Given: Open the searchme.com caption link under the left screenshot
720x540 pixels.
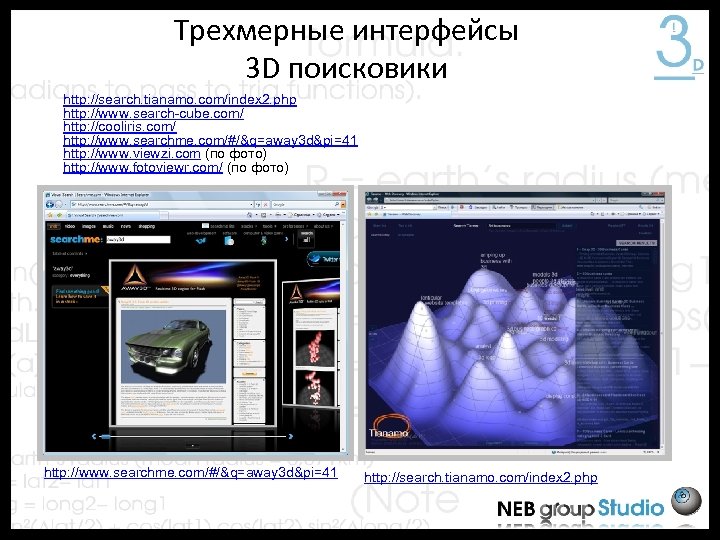Looking at the screenshot, I should (x=191, y=472).
